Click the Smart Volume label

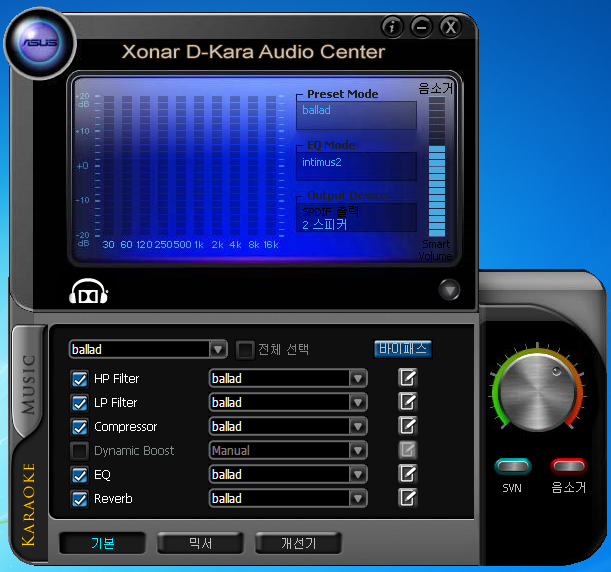pyautogui.click(x=436, y=250)
